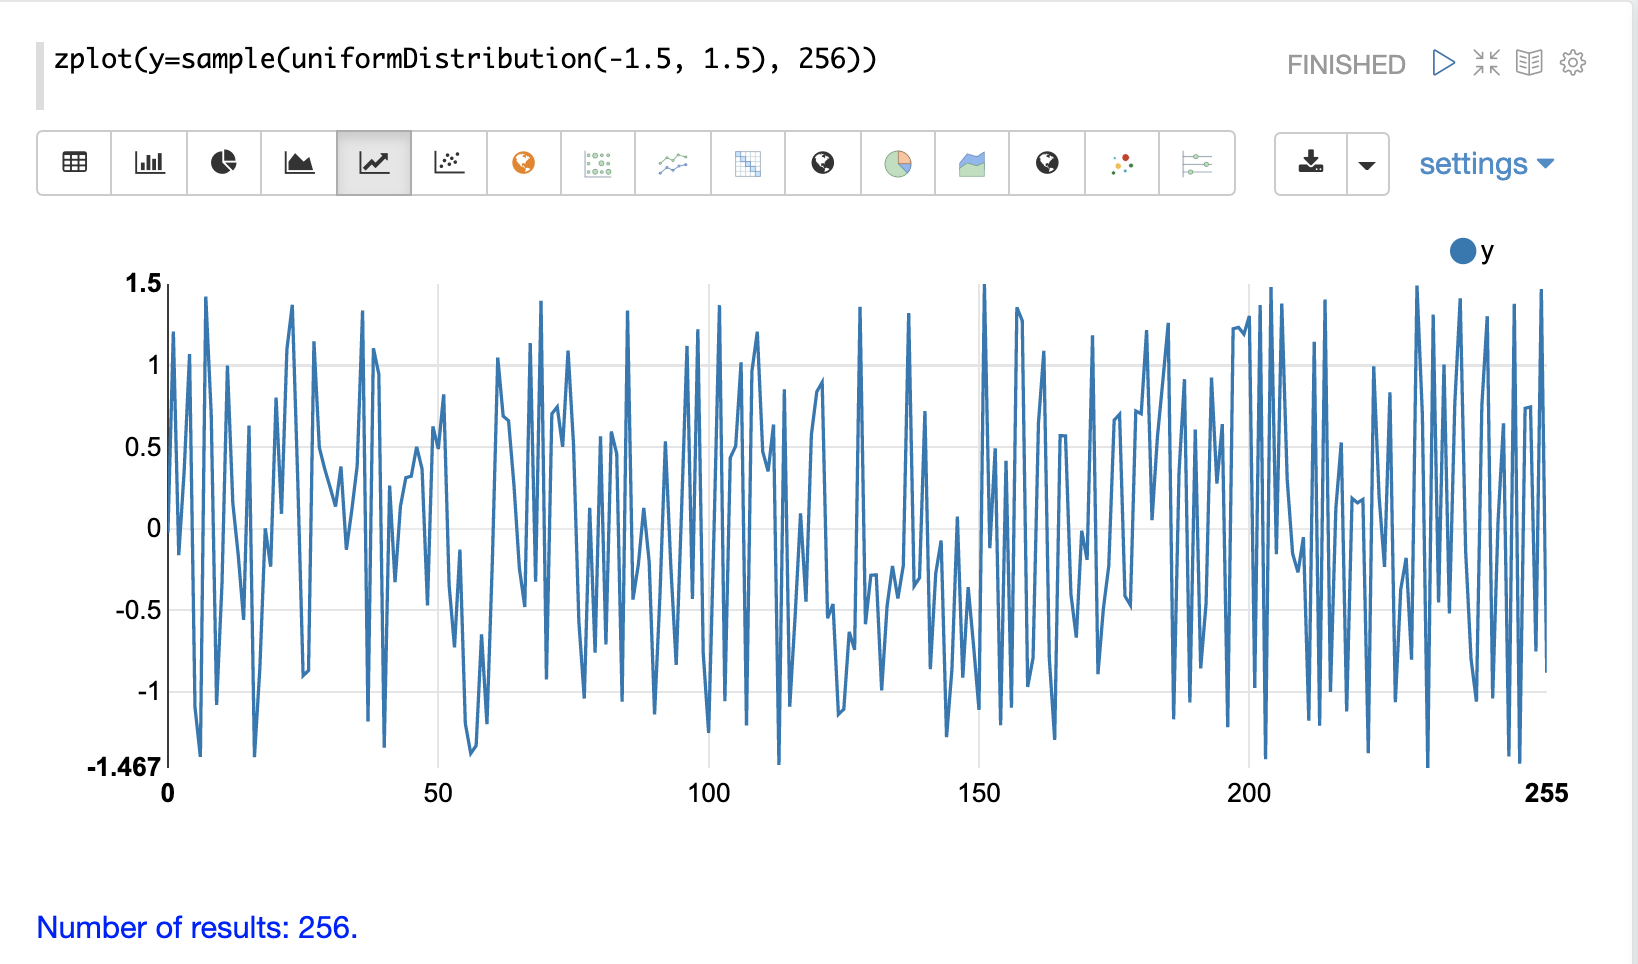This screenshot has height=964, width=1638.
Task: Download the data with the download button
Action: [x=1311, y=163]
